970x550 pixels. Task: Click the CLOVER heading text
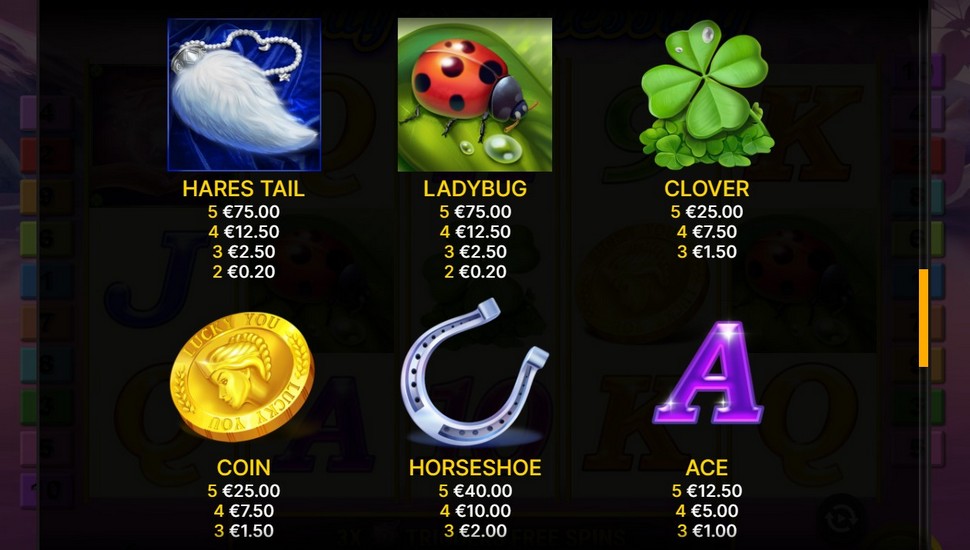[x=706, y=188]
